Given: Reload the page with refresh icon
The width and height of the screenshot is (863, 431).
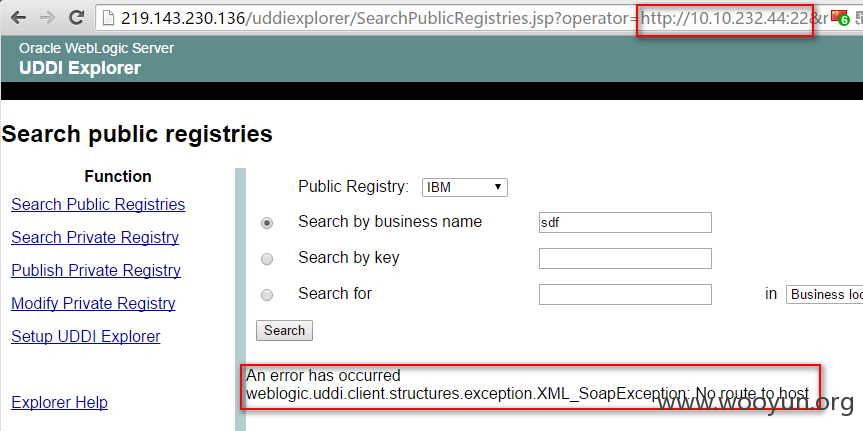Looking at the screenshot, I should (77, 18).
